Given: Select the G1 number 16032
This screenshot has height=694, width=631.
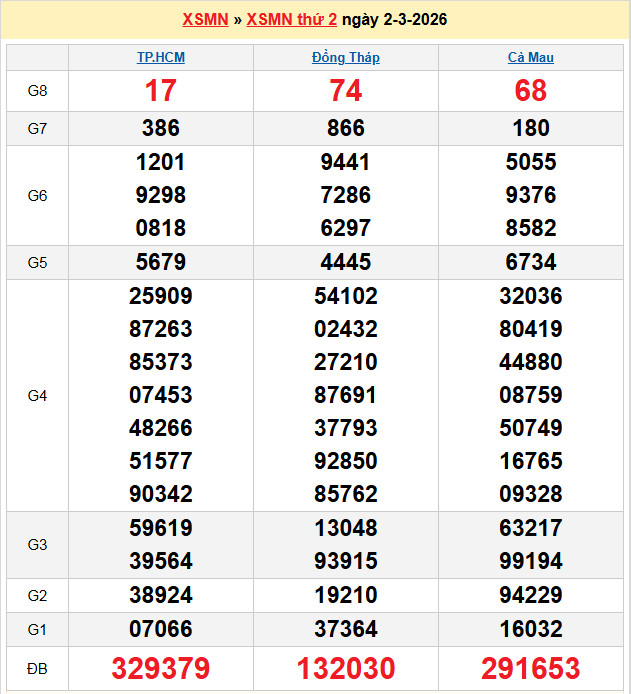Looking at the screenshot, I should point(530,629).
